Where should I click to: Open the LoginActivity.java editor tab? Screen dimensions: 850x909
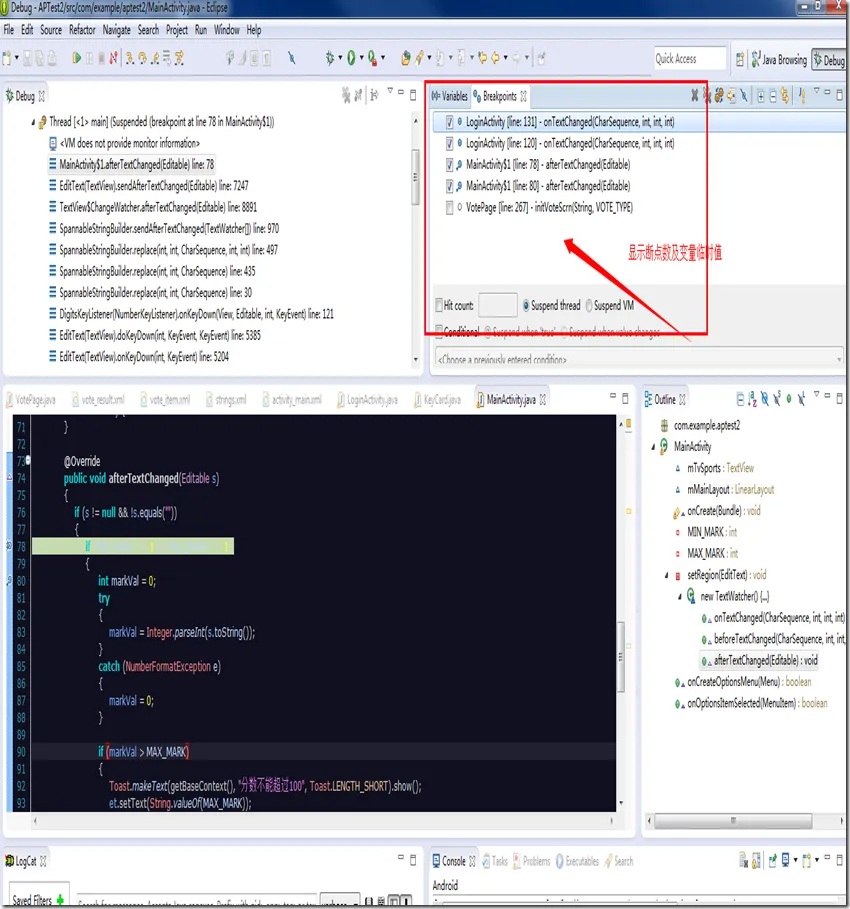point(366,400)
